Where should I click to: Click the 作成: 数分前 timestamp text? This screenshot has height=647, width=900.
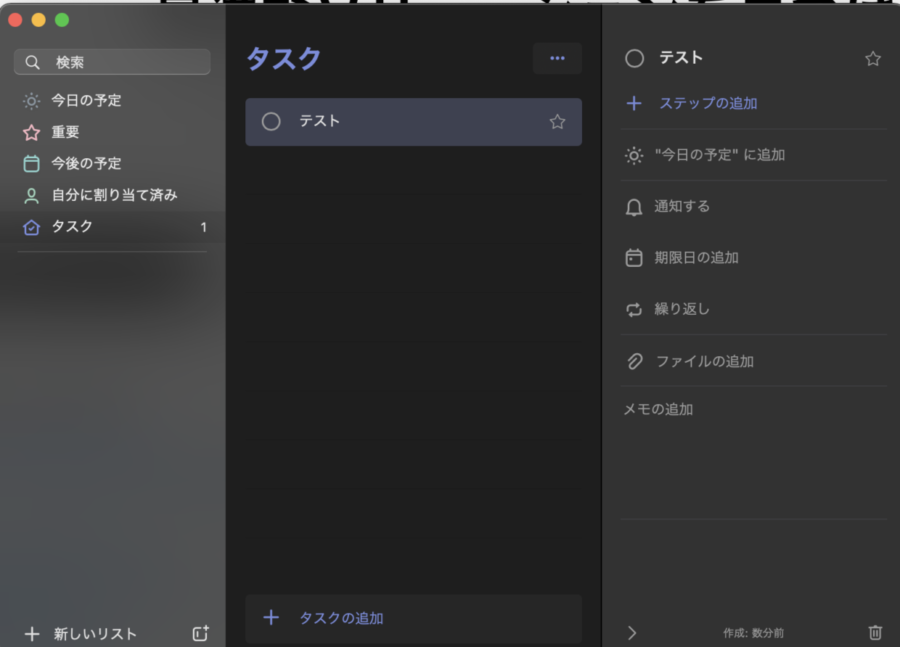click(753, 633)
